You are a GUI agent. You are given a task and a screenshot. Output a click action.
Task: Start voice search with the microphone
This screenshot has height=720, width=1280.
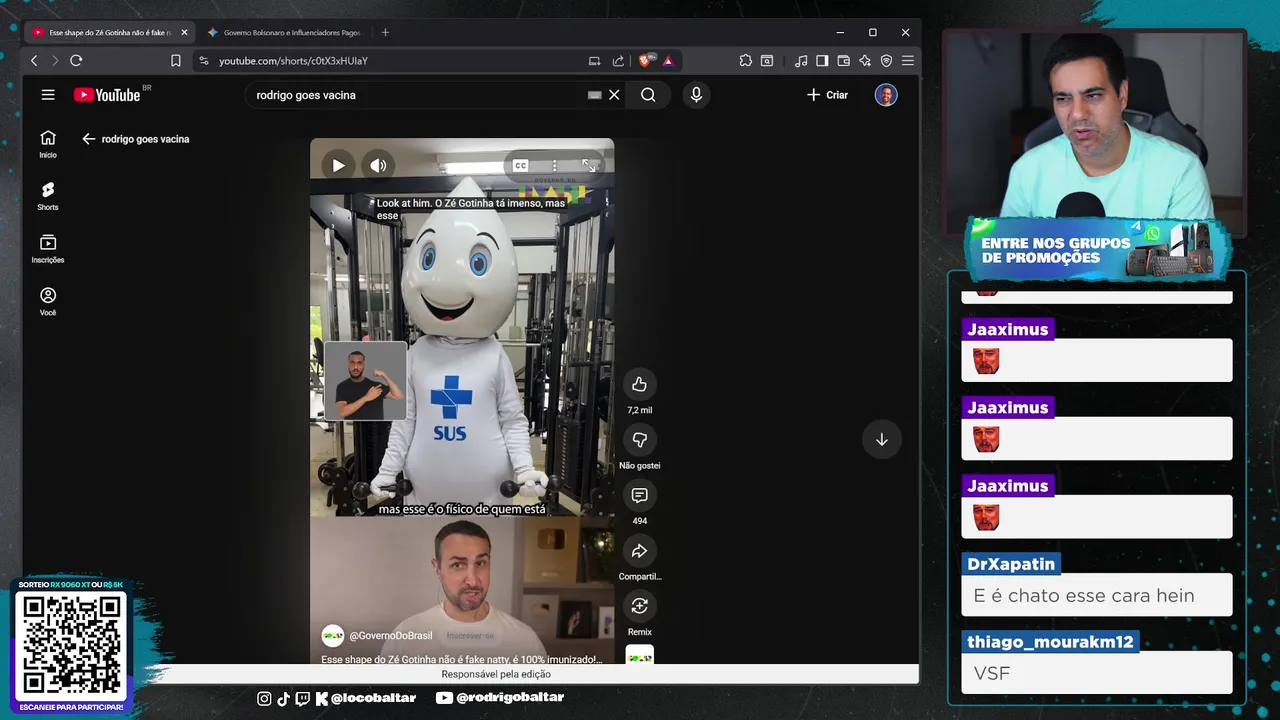pos(696,95)
